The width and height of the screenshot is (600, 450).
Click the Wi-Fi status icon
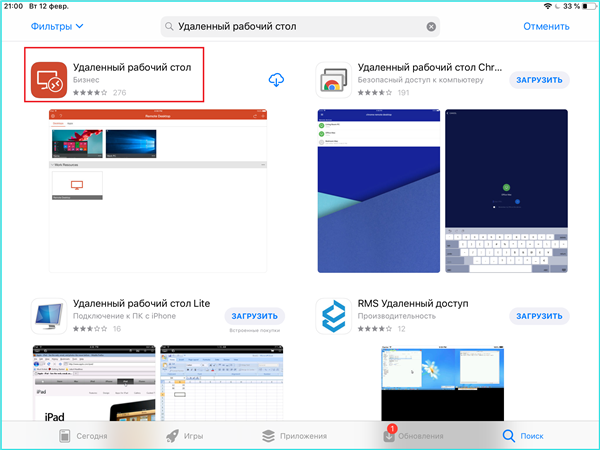548,6
